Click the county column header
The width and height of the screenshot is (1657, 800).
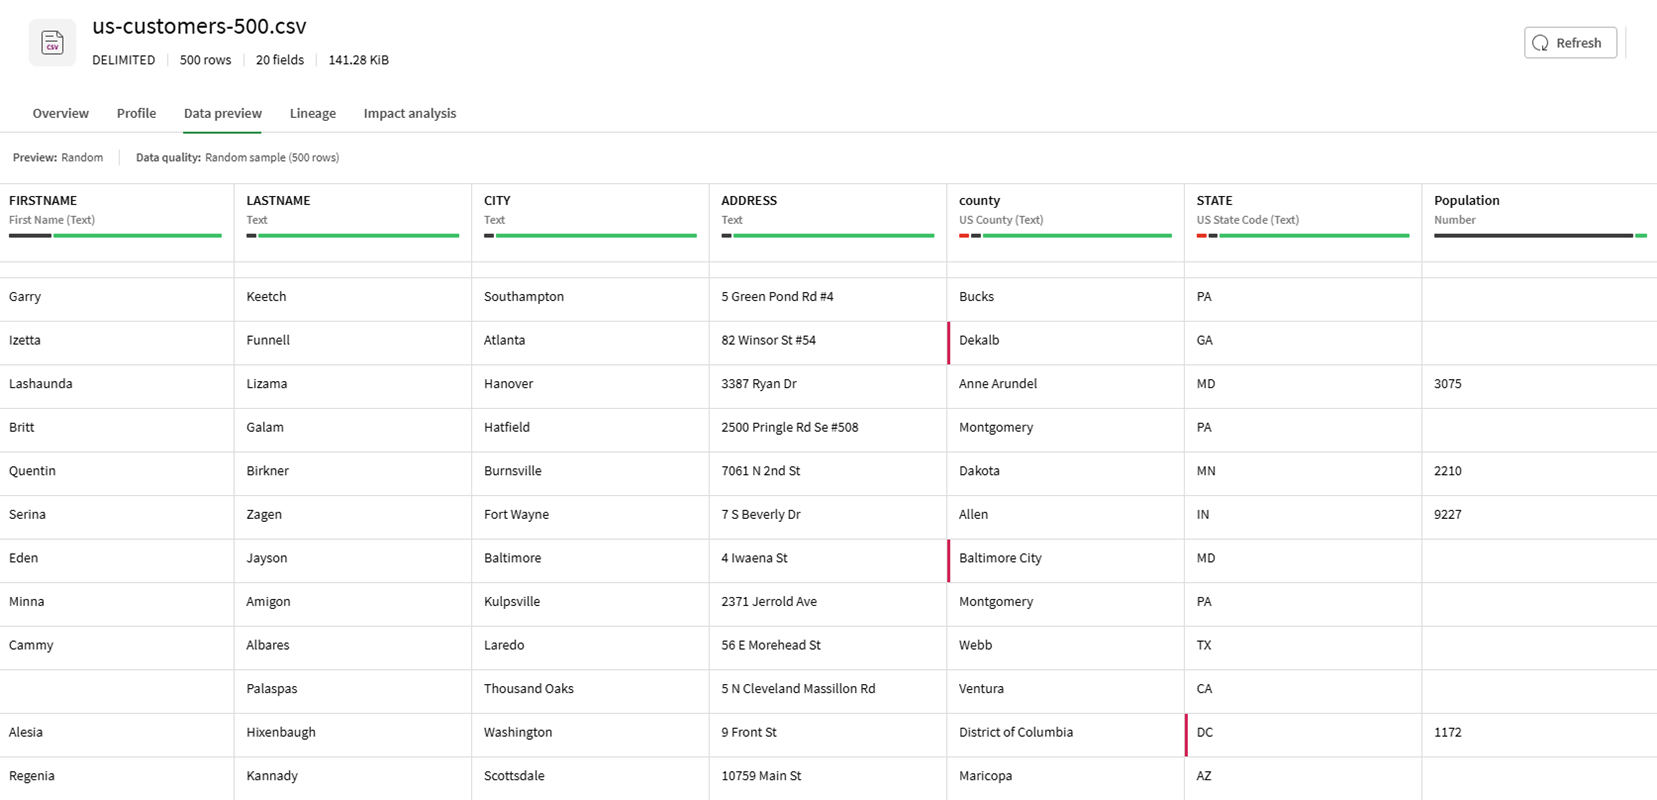pyautogui.click(x=979, y=201)
